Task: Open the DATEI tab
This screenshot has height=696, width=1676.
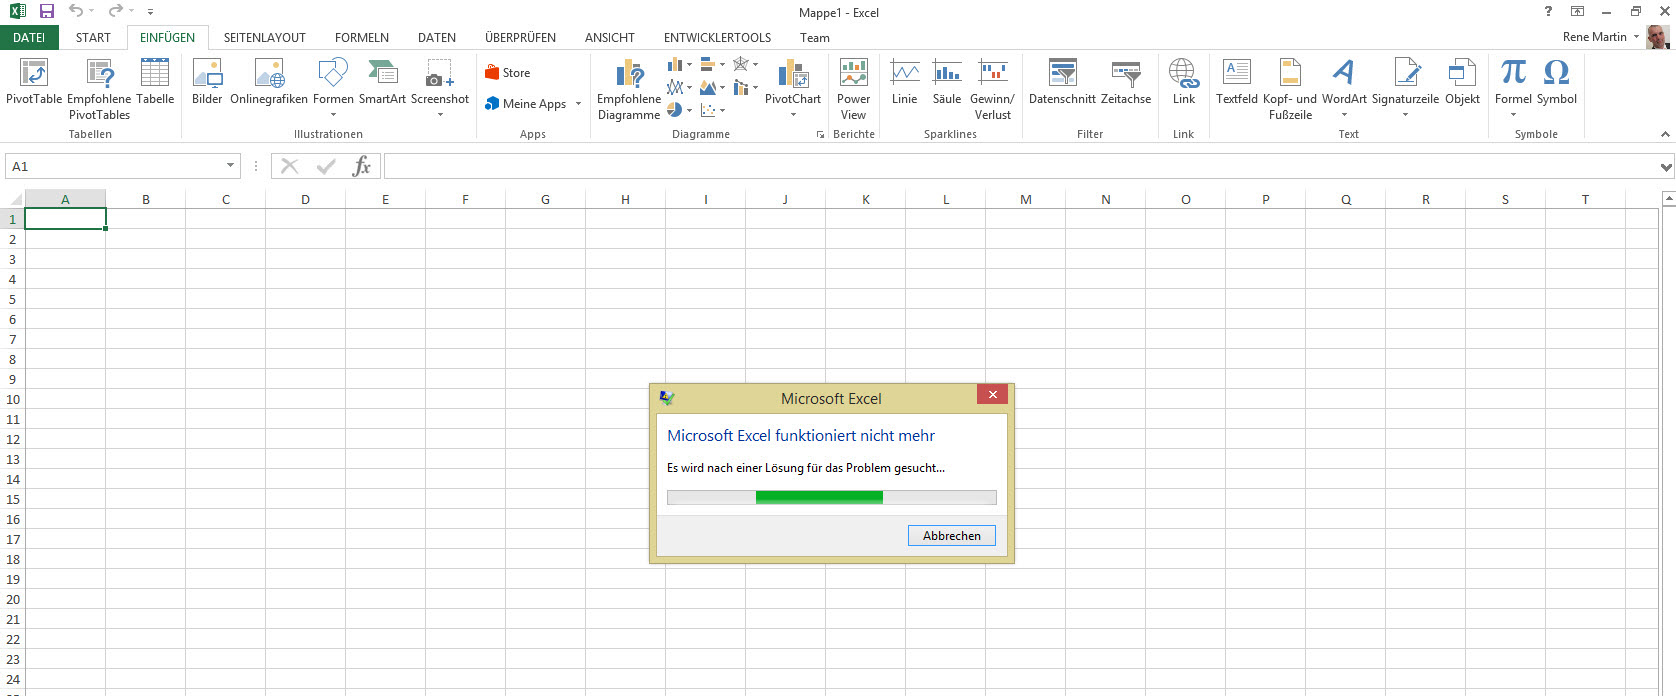Action: coord(29,38)
